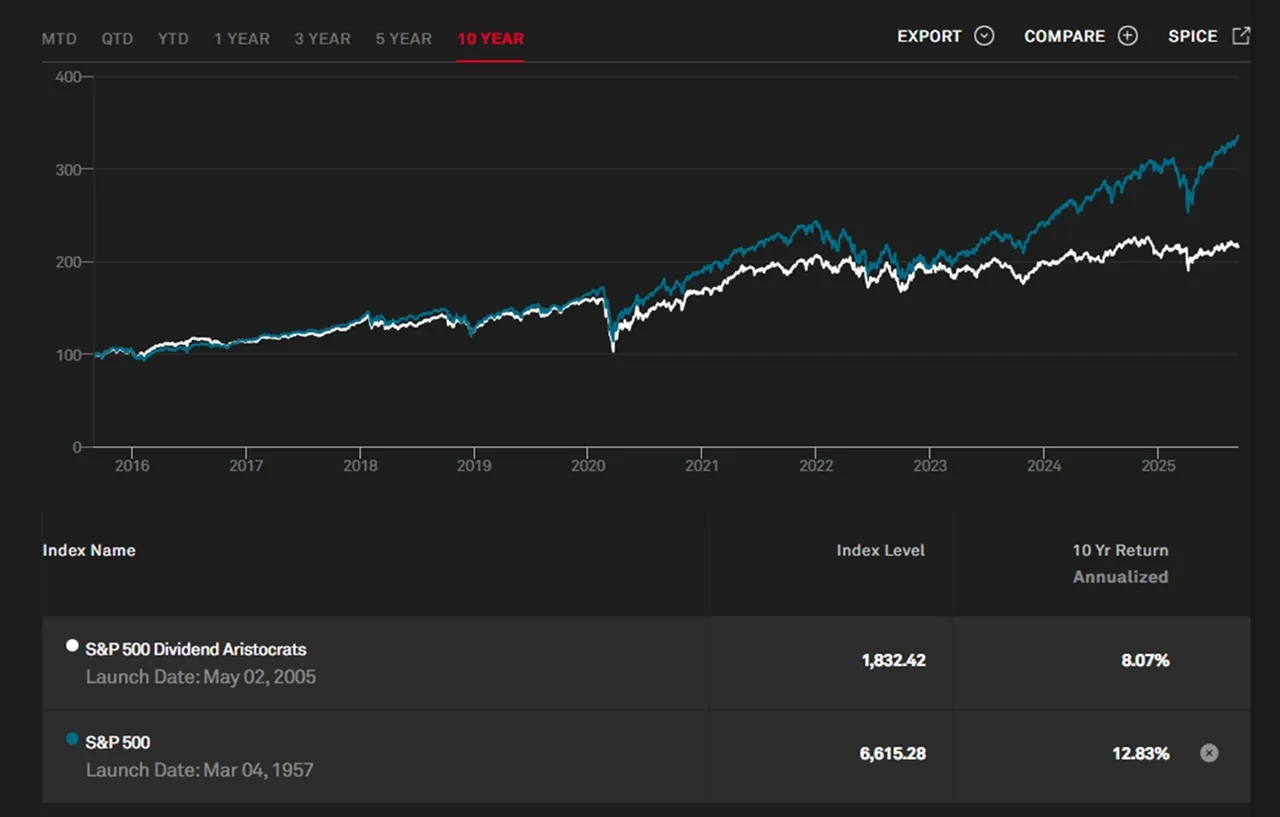
Task: Click S&P 500 Dividend Aristocrats index name
Action: pos(196,650)
